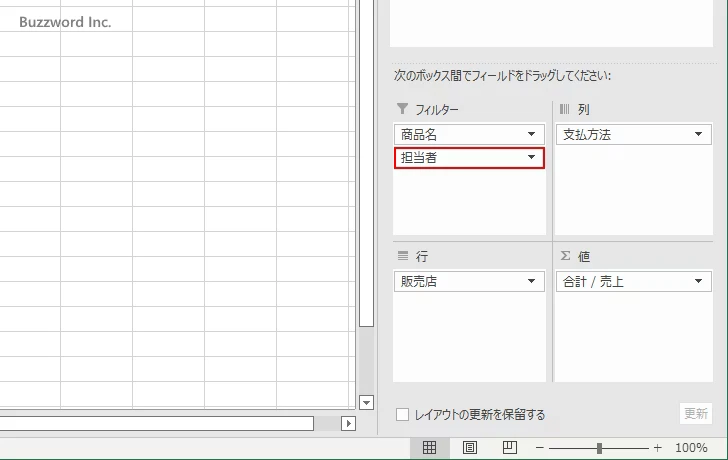Select the 合計 / 売上 field label
The width and height of the screenshot is (728, 460).
click(593, 281)
